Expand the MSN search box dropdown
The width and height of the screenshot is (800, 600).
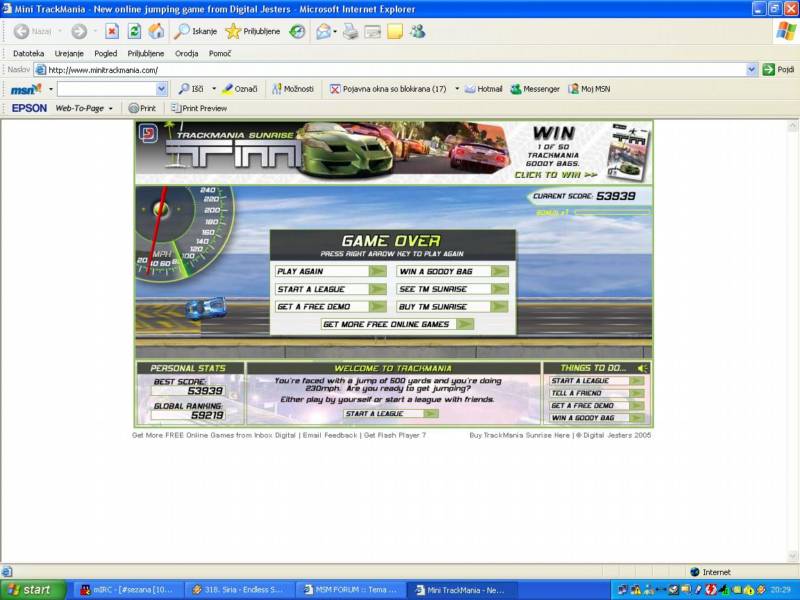[x=162, y=89]
